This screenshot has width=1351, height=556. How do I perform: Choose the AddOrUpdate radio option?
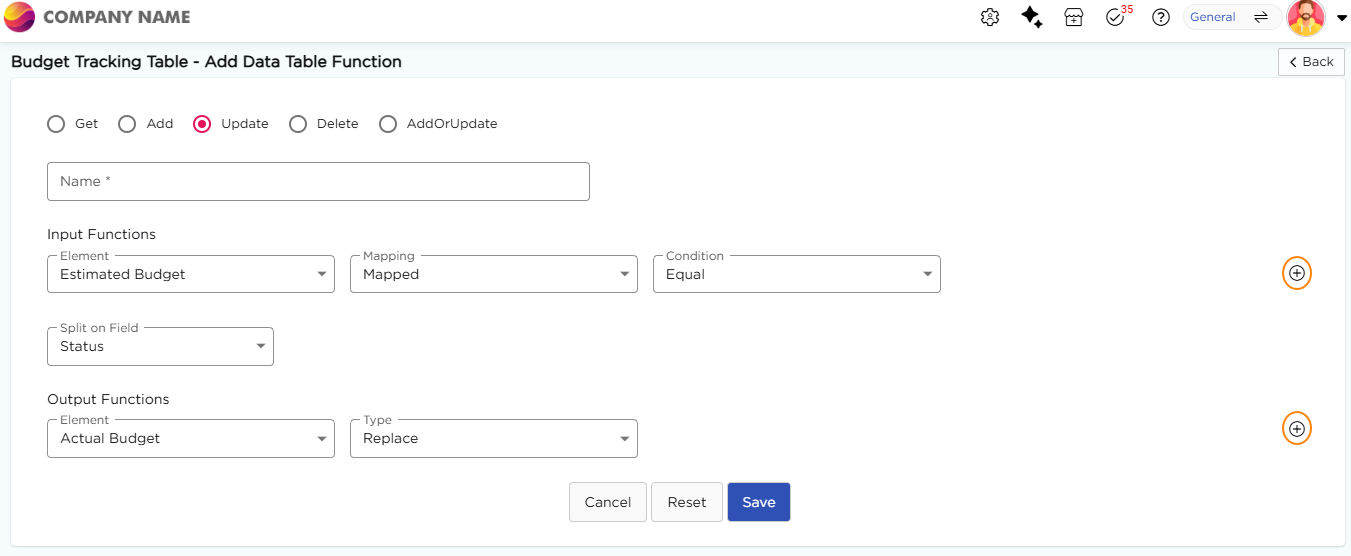click(x=388, y=124)
